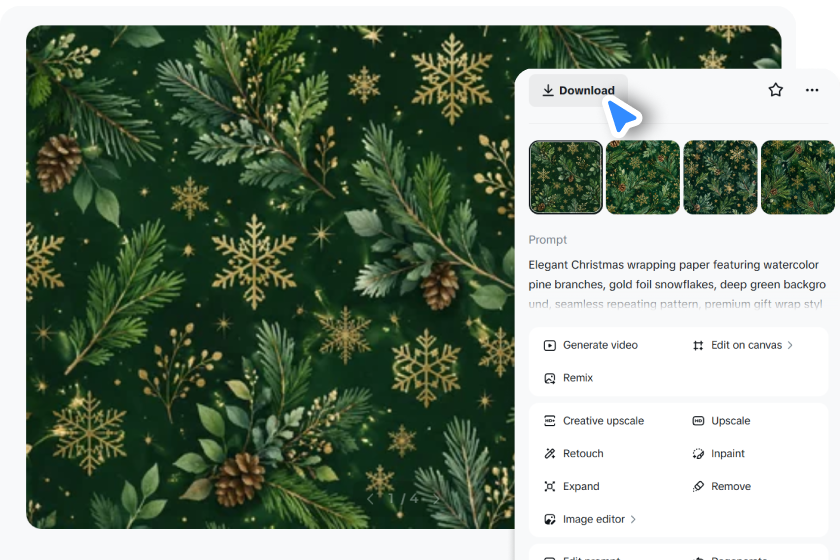Image resolution: width=840 pixels, height=560 pixels.
Task: Select the Inpaint tool
Action: (x=718, y=453)
